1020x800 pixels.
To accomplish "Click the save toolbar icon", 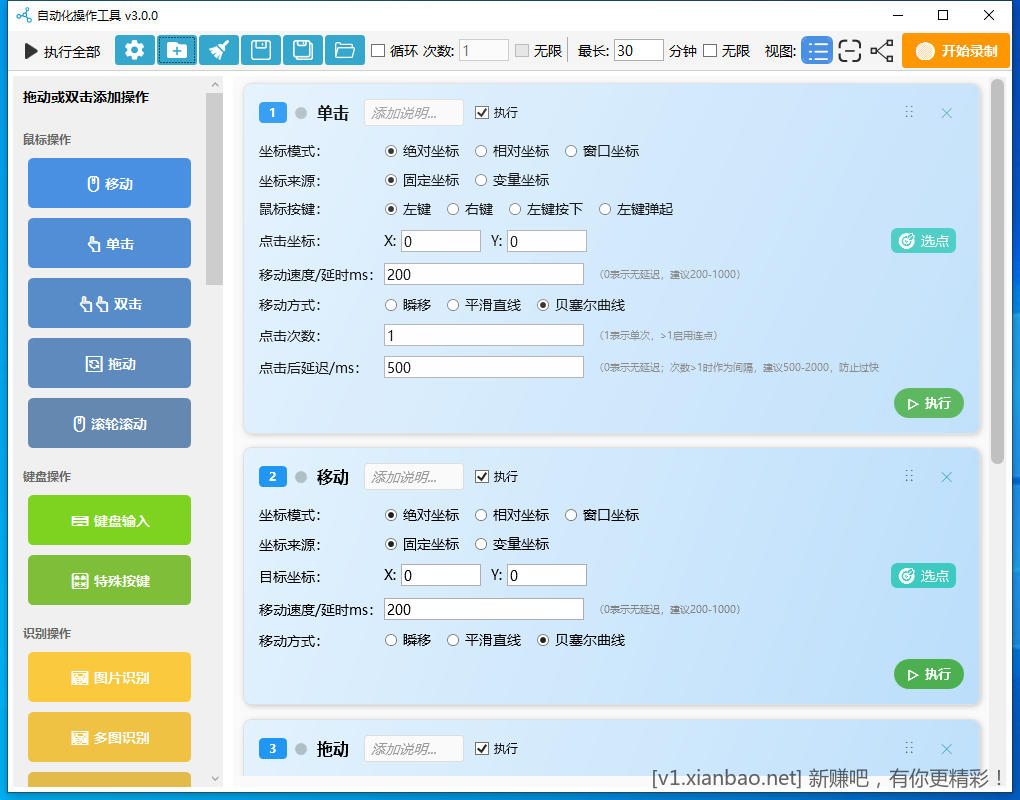I will 260,50.
